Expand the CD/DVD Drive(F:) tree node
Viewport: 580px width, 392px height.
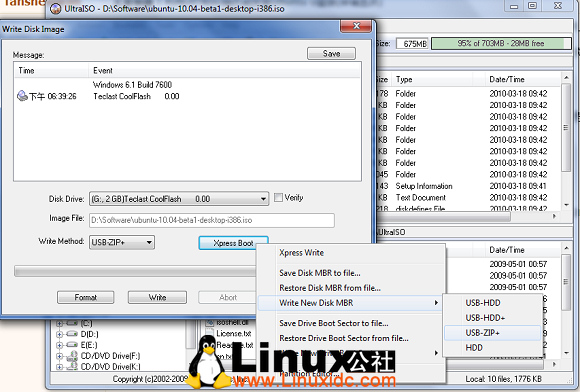[x=59, y=356]
